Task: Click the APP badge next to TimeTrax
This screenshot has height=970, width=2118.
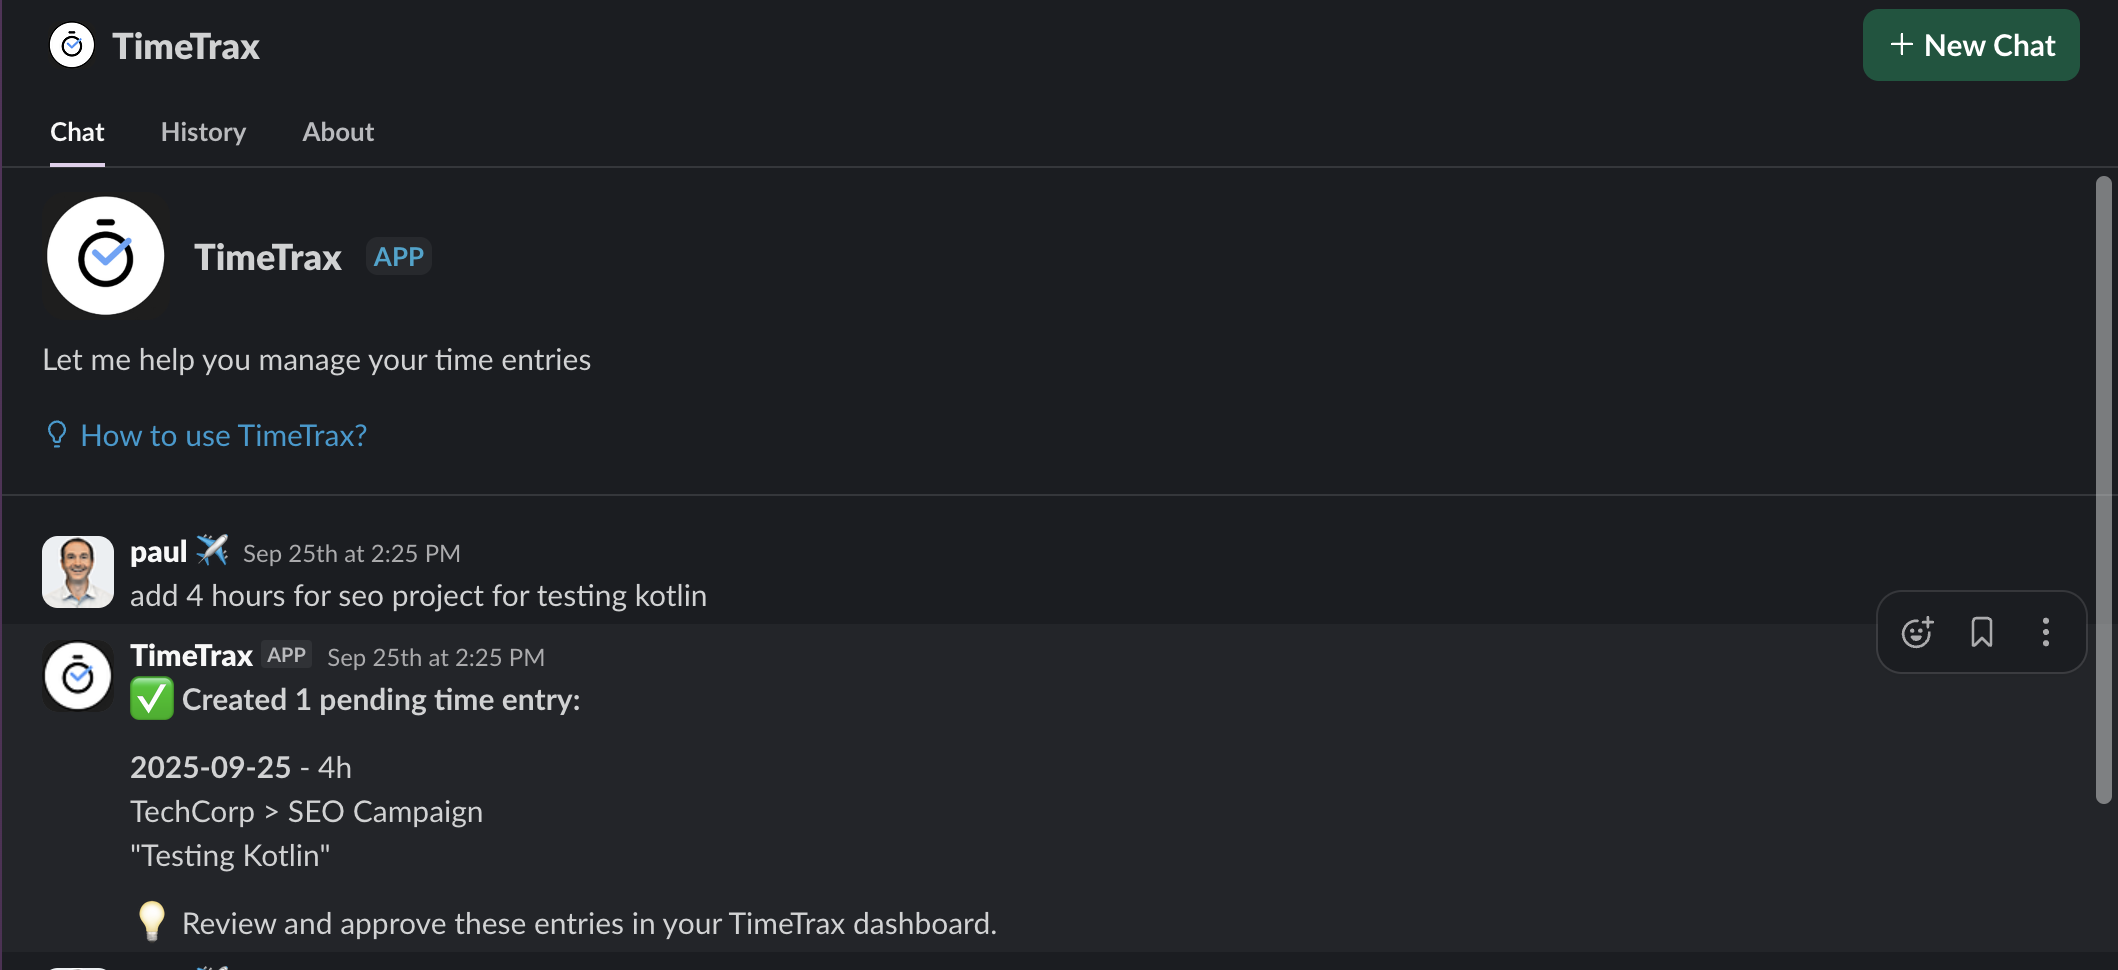Action: [x=397, y=256]
